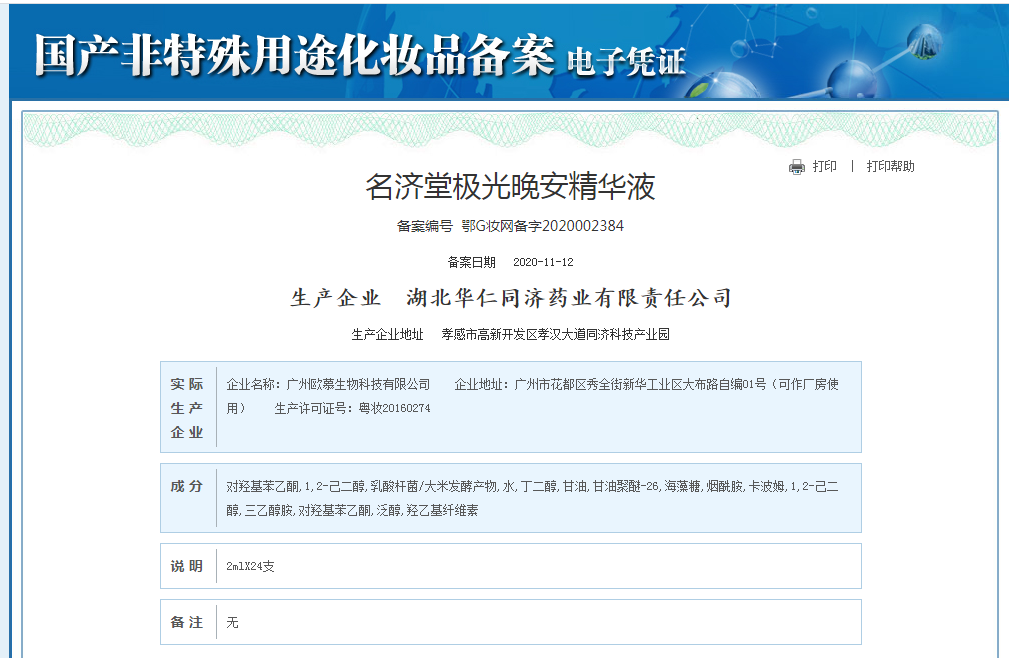Click the 生产企业地址 label
Viewport: 1009px width, 658px height.
point(387,334)
